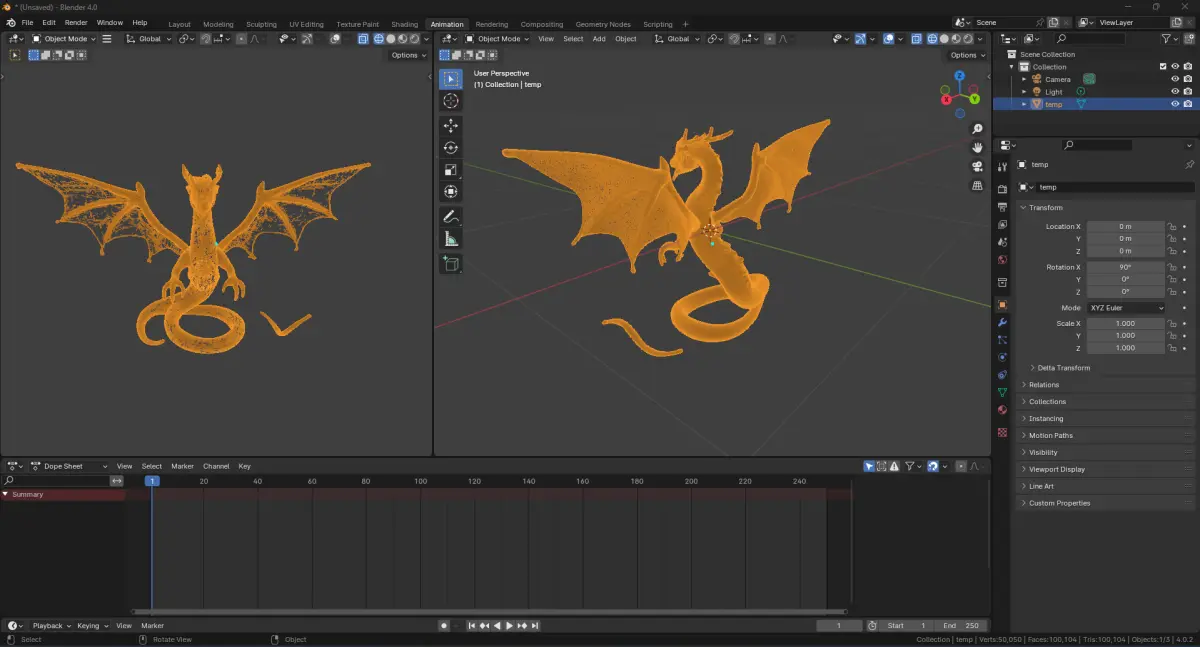Expand the Camera item in outliner

coord(1024,79)
